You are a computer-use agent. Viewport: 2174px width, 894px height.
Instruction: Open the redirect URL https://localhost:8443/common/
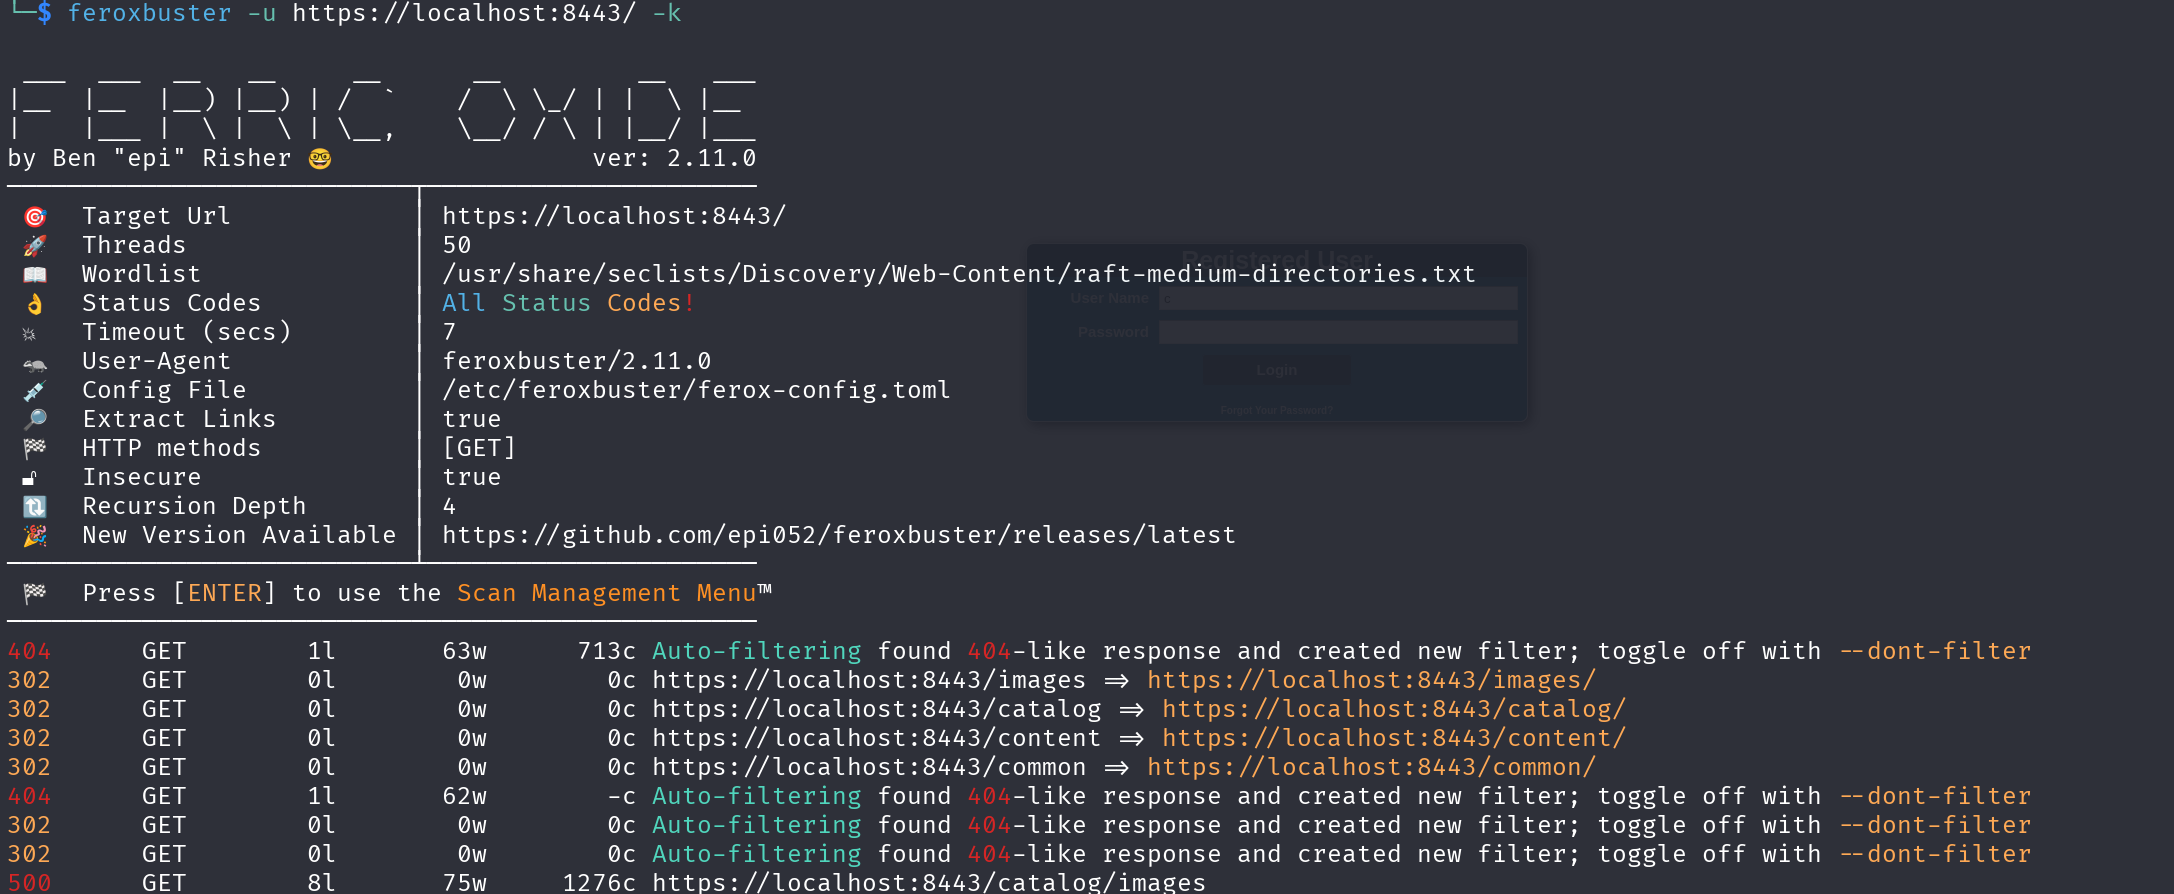point(1371,768)
